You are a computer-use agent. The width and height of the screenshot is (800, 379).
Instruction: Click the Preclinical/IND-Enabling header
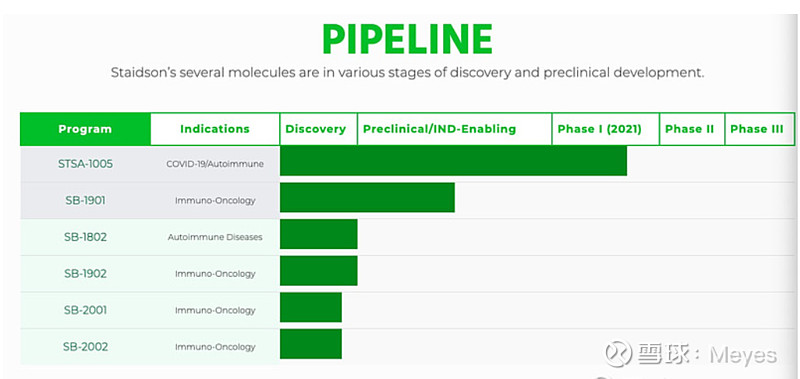pos(455,129)
